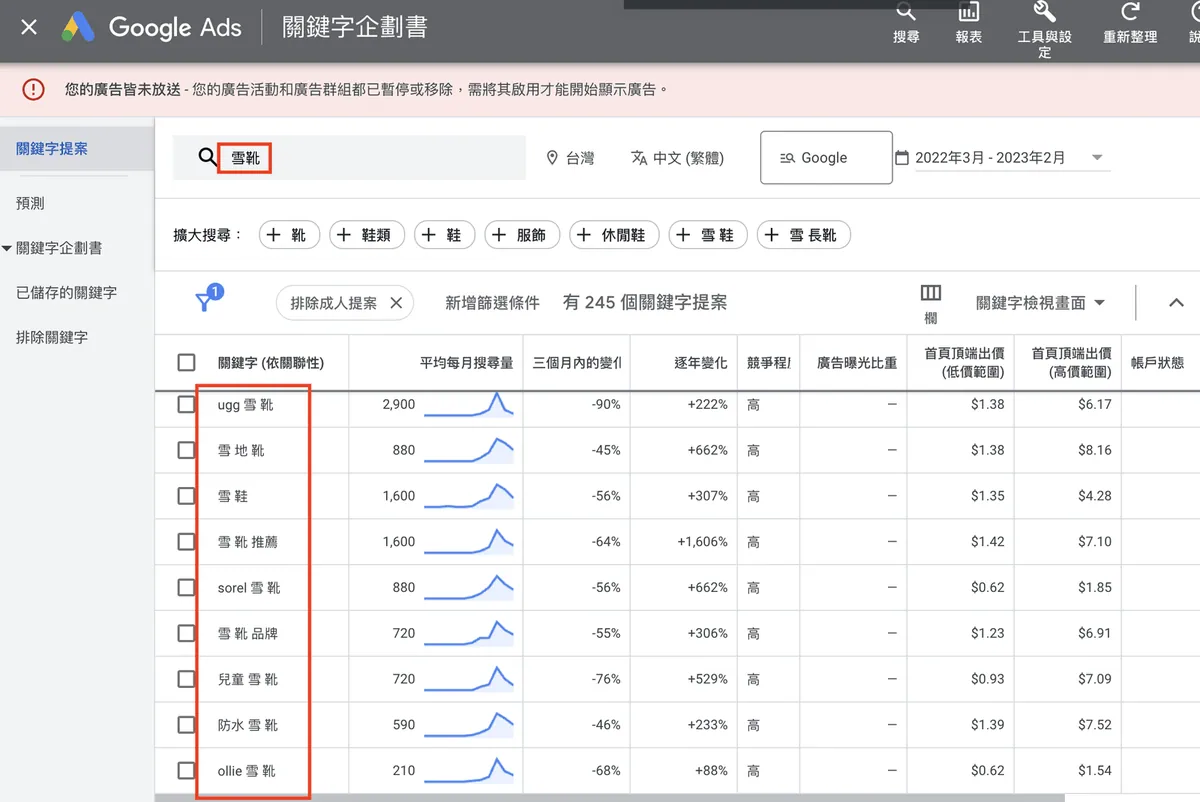Check the box for ollie 雪靴
The image size is (1200, 802).
[x=186, y=771]
